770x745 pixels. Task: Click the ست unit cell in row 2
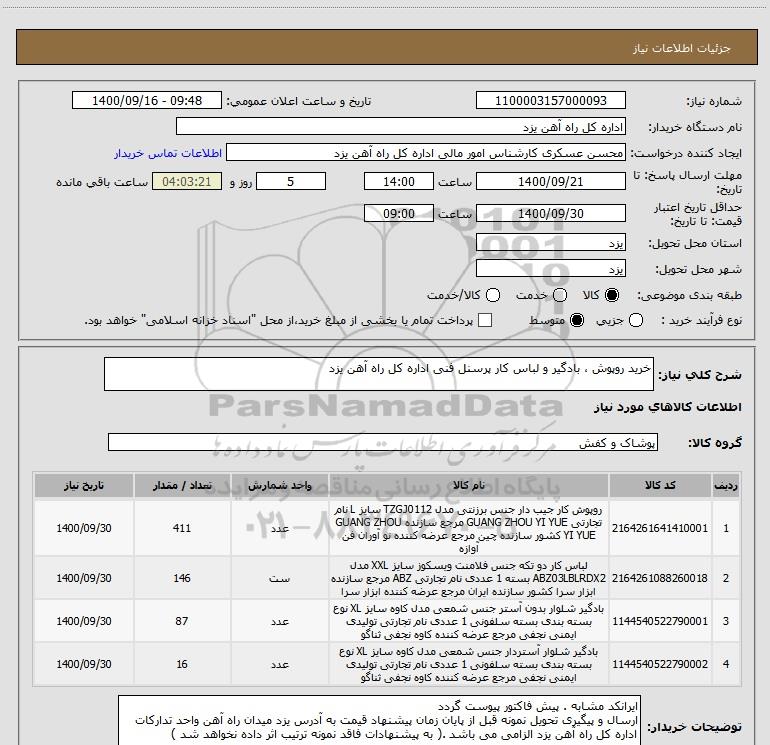tap(279, 578)
